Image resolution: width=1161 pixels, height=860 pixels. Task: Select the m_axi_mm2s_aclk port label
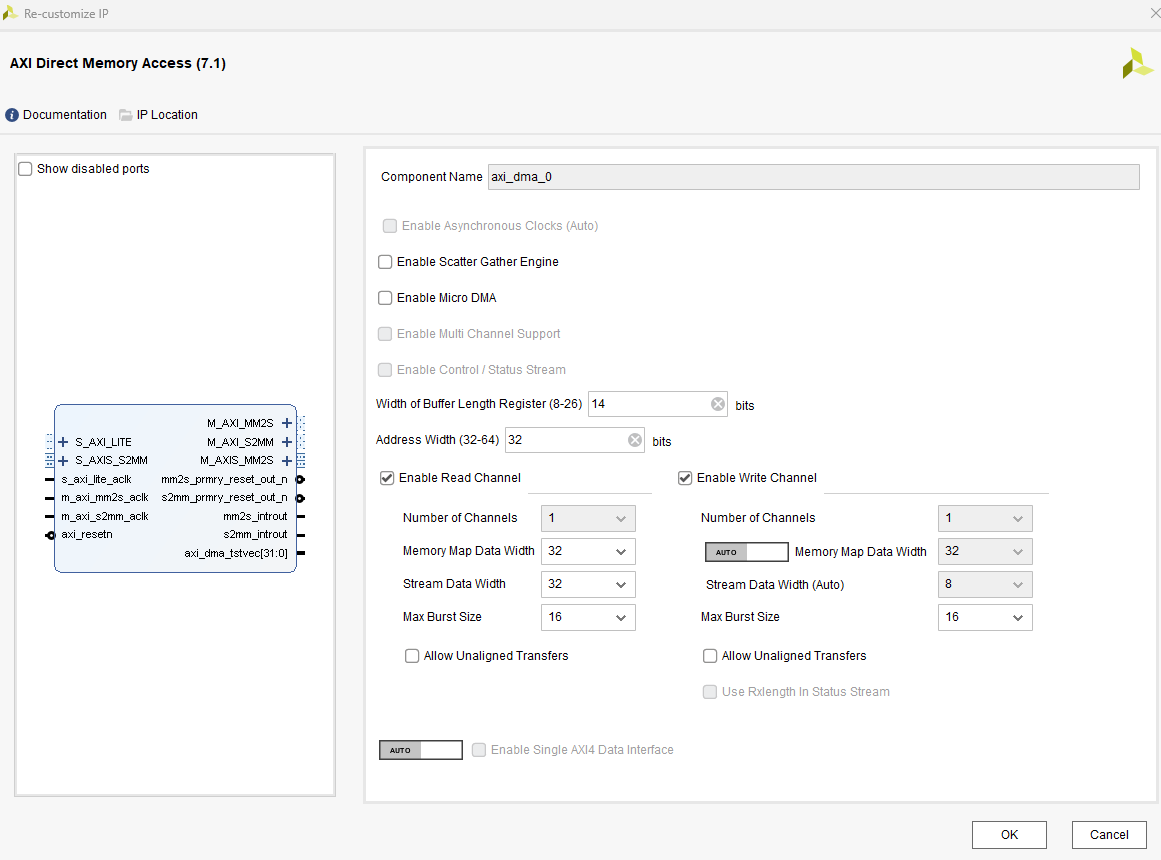(104, 498)
